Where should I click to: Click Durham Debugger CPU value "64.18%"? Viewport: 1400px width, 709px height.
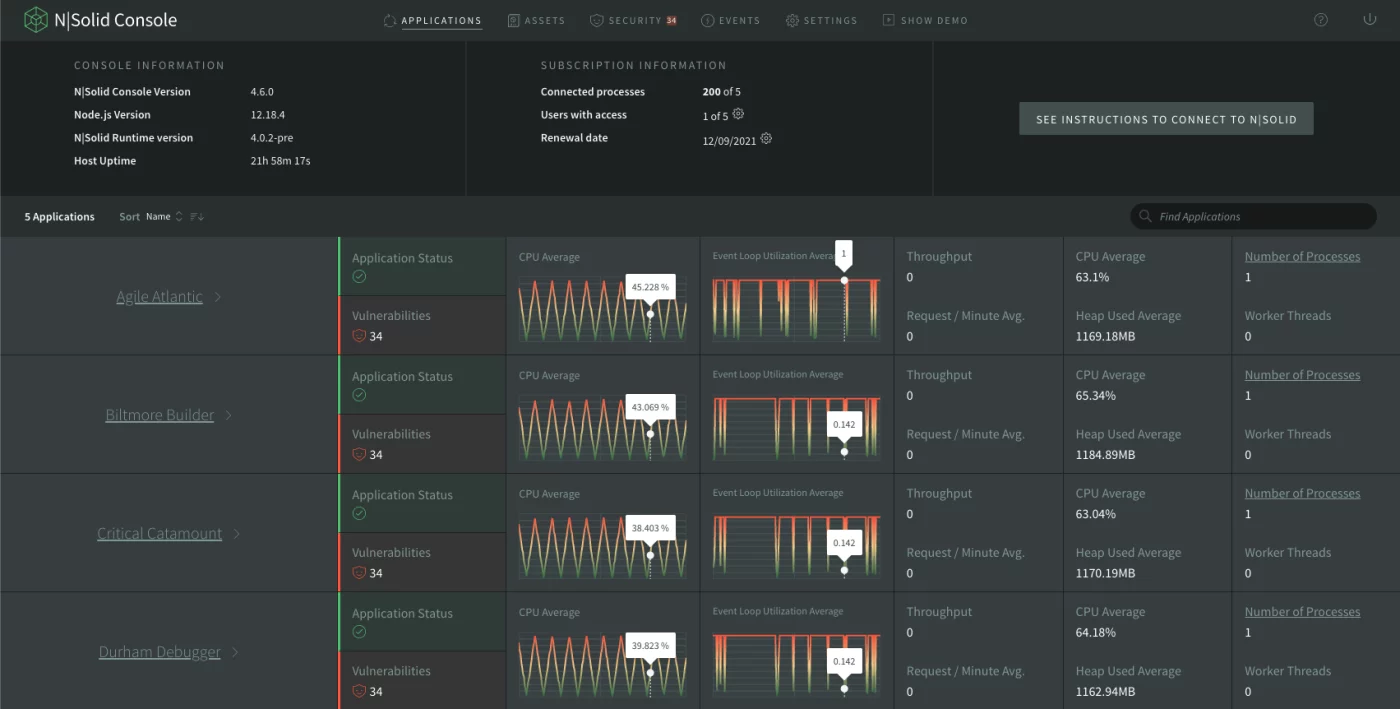[x=1096, y=632]
